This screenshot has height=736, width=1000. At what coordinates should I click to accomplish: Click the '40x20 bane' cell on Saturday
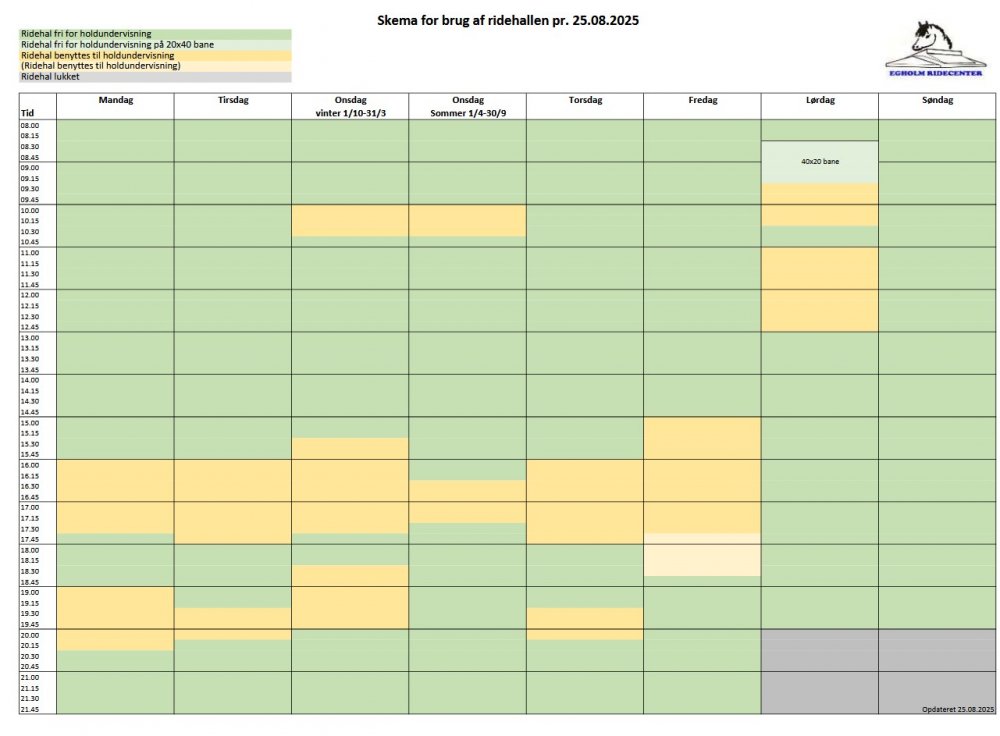pos(820,161)
